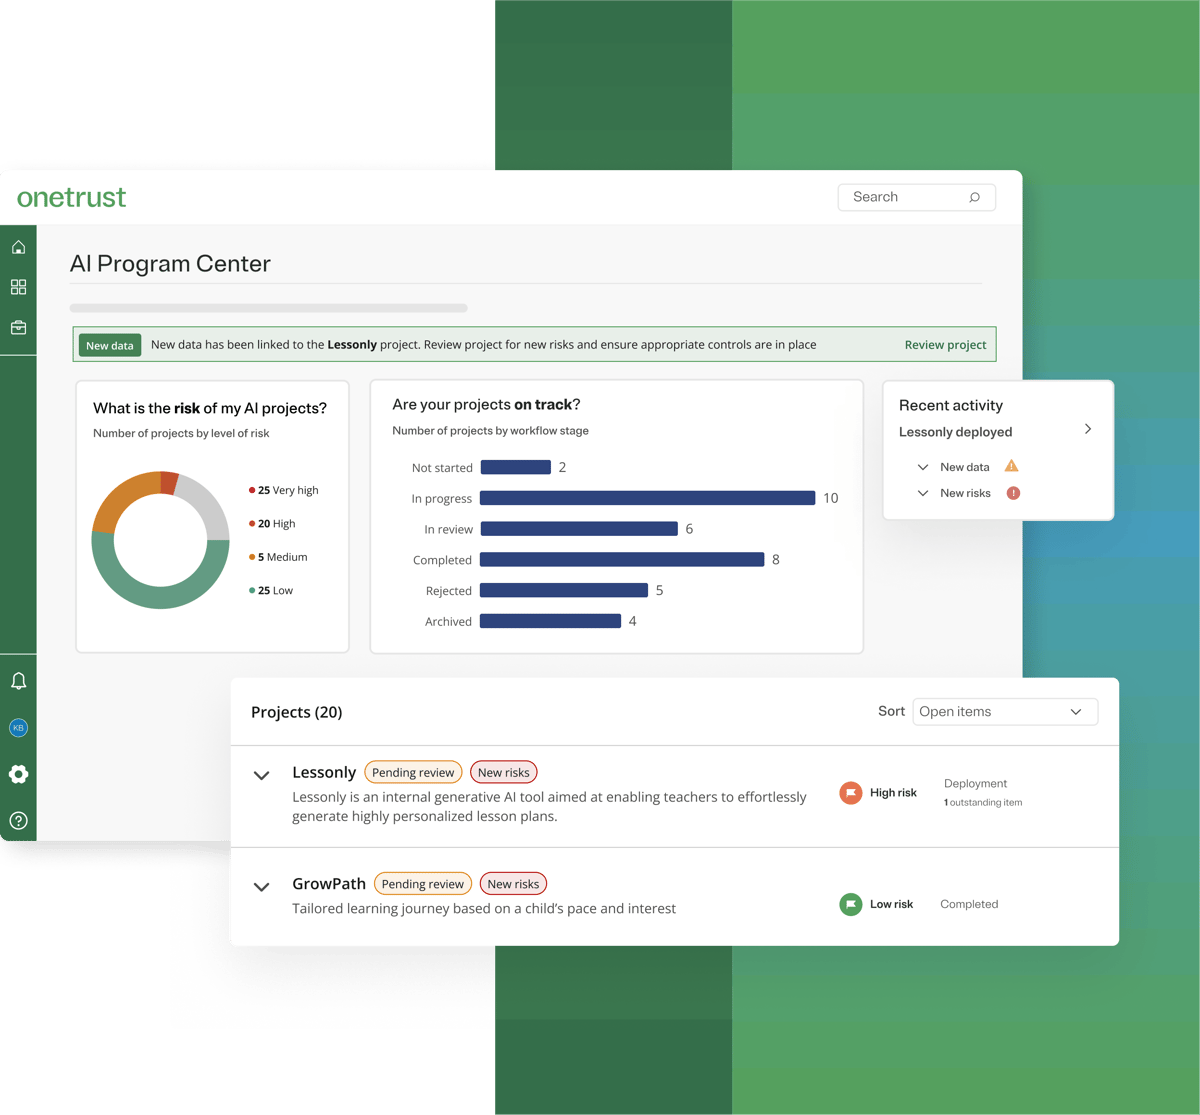
Task: Click the KB user avatar in sidebar
Action: point(18,728)
